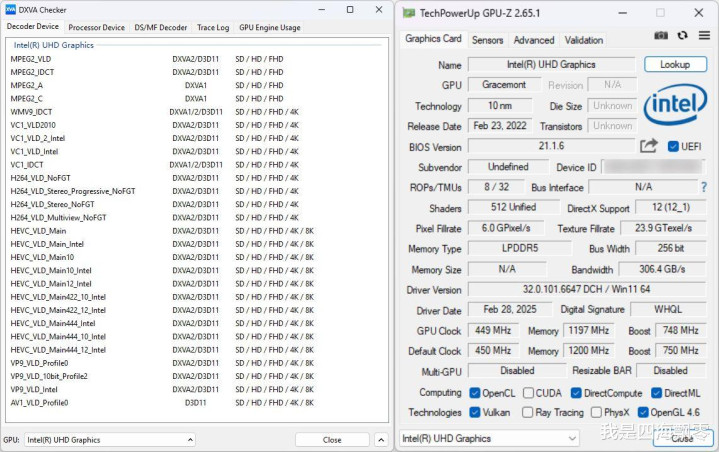Open the Validation tab in GPU-Z
This screenshot has width=719, height=452.
[583, 40]
